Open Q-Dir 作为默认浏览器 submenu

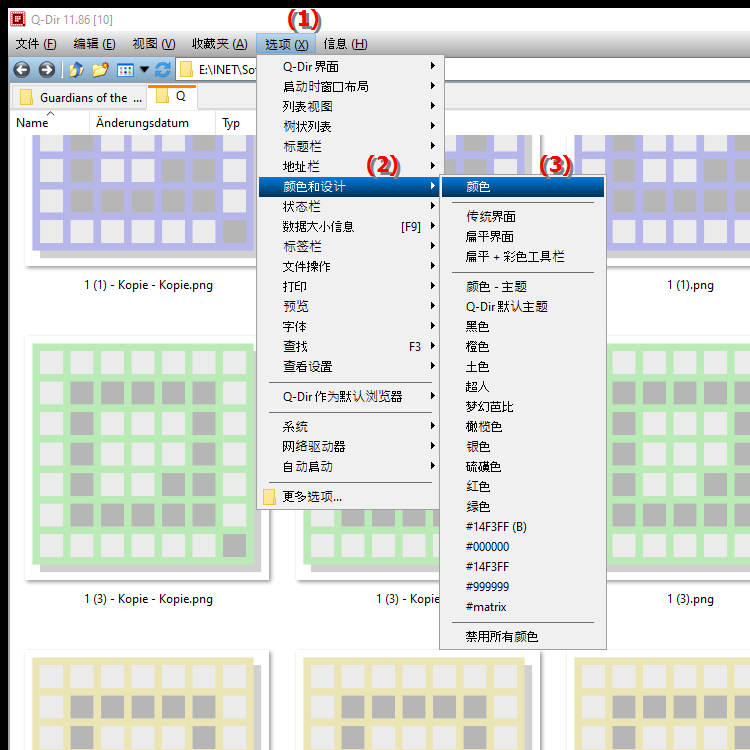click(x=348, y=397)
